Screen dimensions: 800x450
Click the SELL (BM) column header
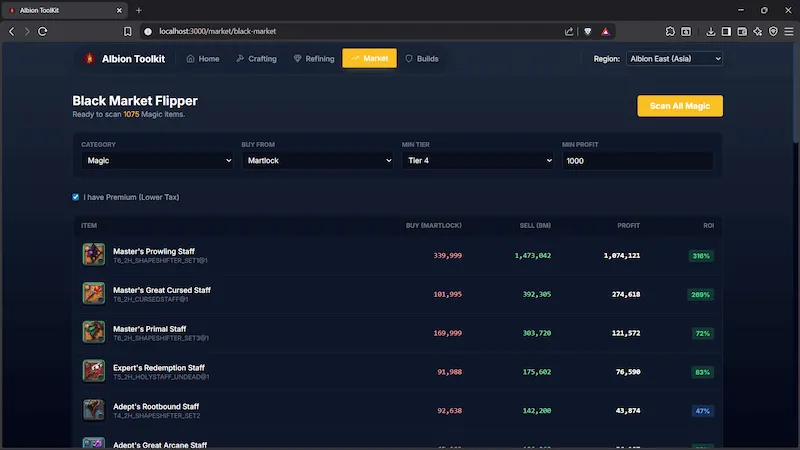[535, 226]
